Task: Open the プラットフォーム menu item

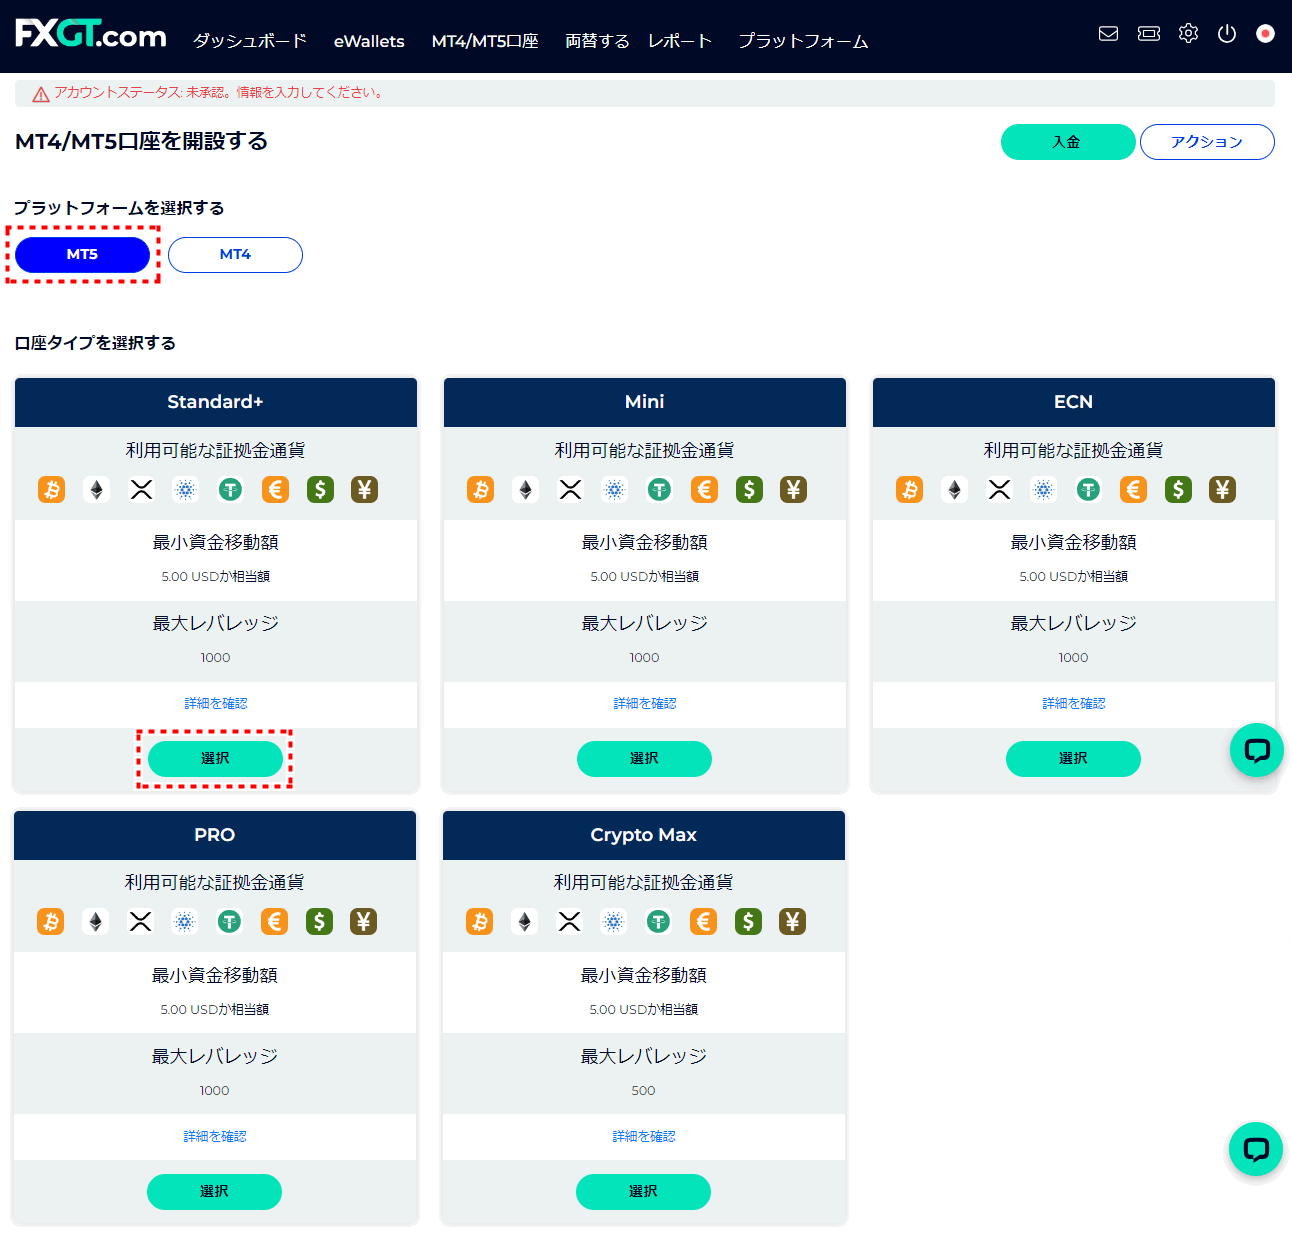Action: click(x=803, y=41)
